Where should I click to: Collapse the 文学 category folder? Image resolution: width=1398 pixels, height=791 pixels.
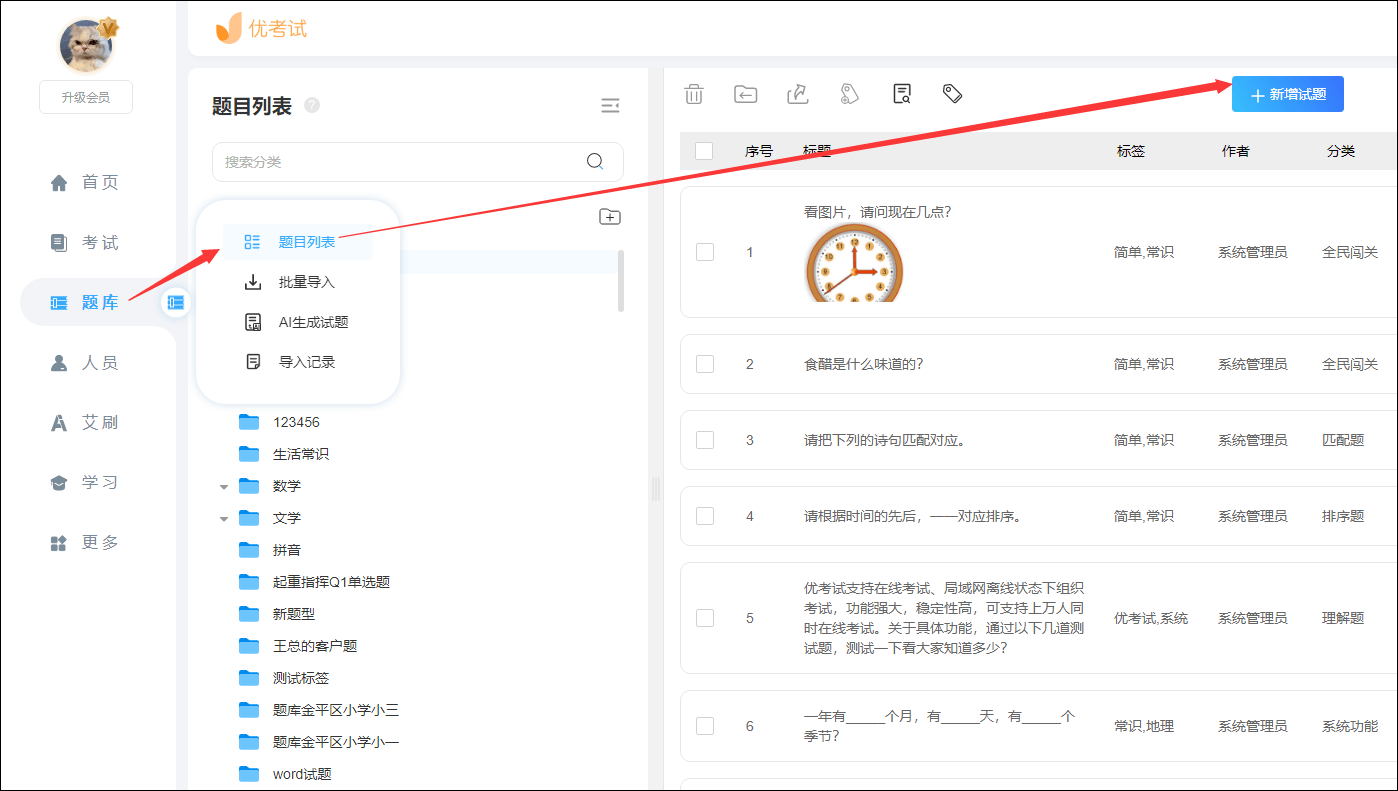(x=224, y=518)
